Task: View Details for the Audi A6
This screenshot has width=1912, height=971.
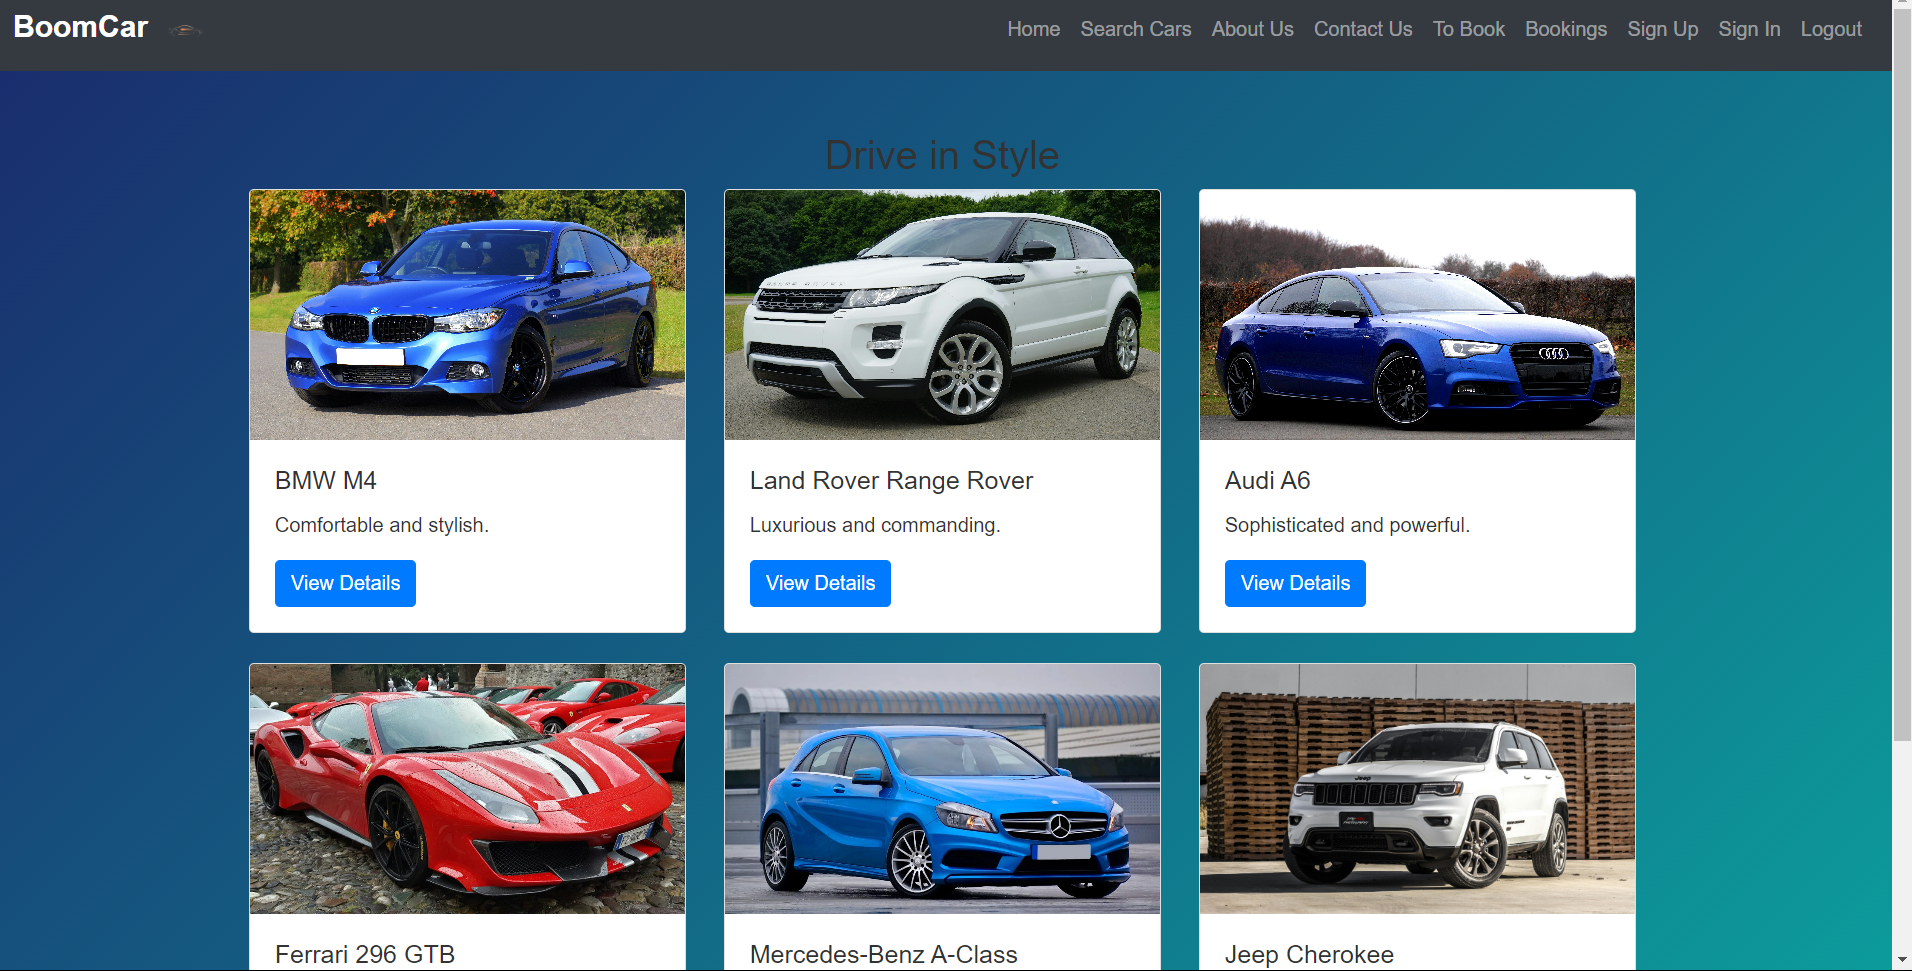Action: point(1295,583)
